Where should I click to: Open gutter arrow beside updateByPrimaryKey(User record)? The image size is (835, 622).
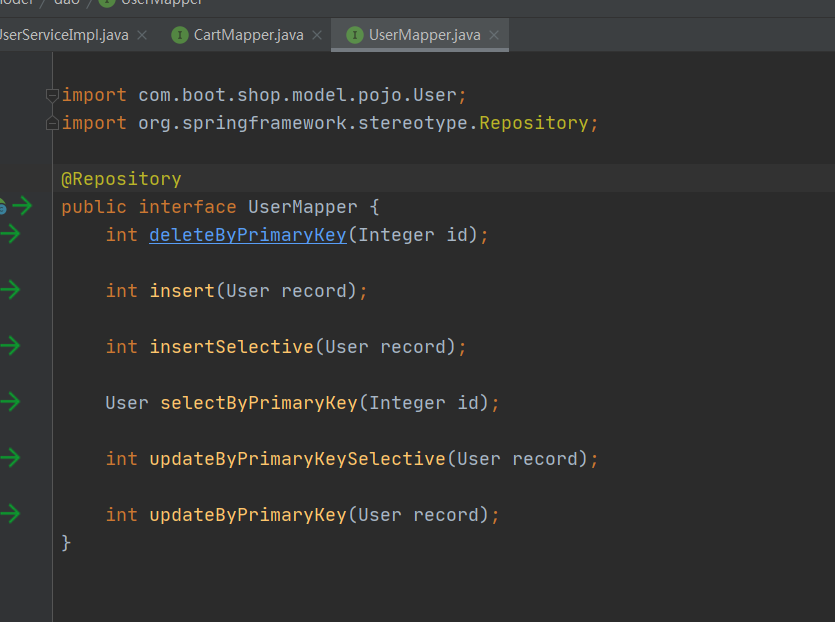click(10, 513)
